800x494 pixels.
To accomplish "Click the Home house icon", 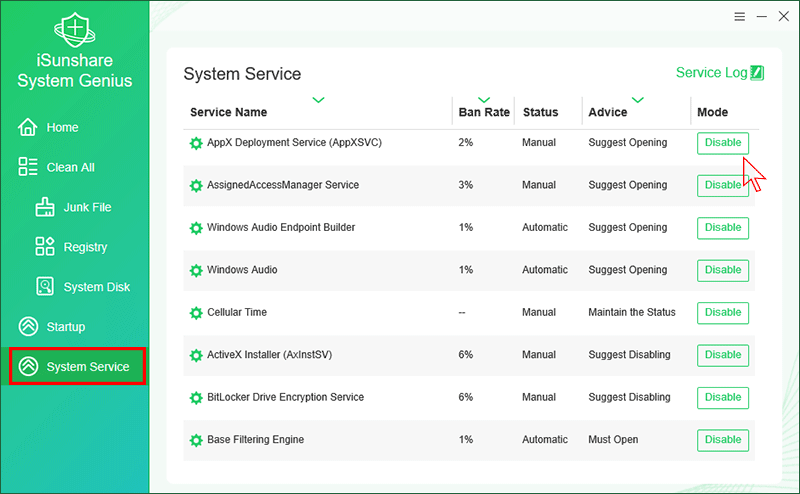I will [28, 127].
